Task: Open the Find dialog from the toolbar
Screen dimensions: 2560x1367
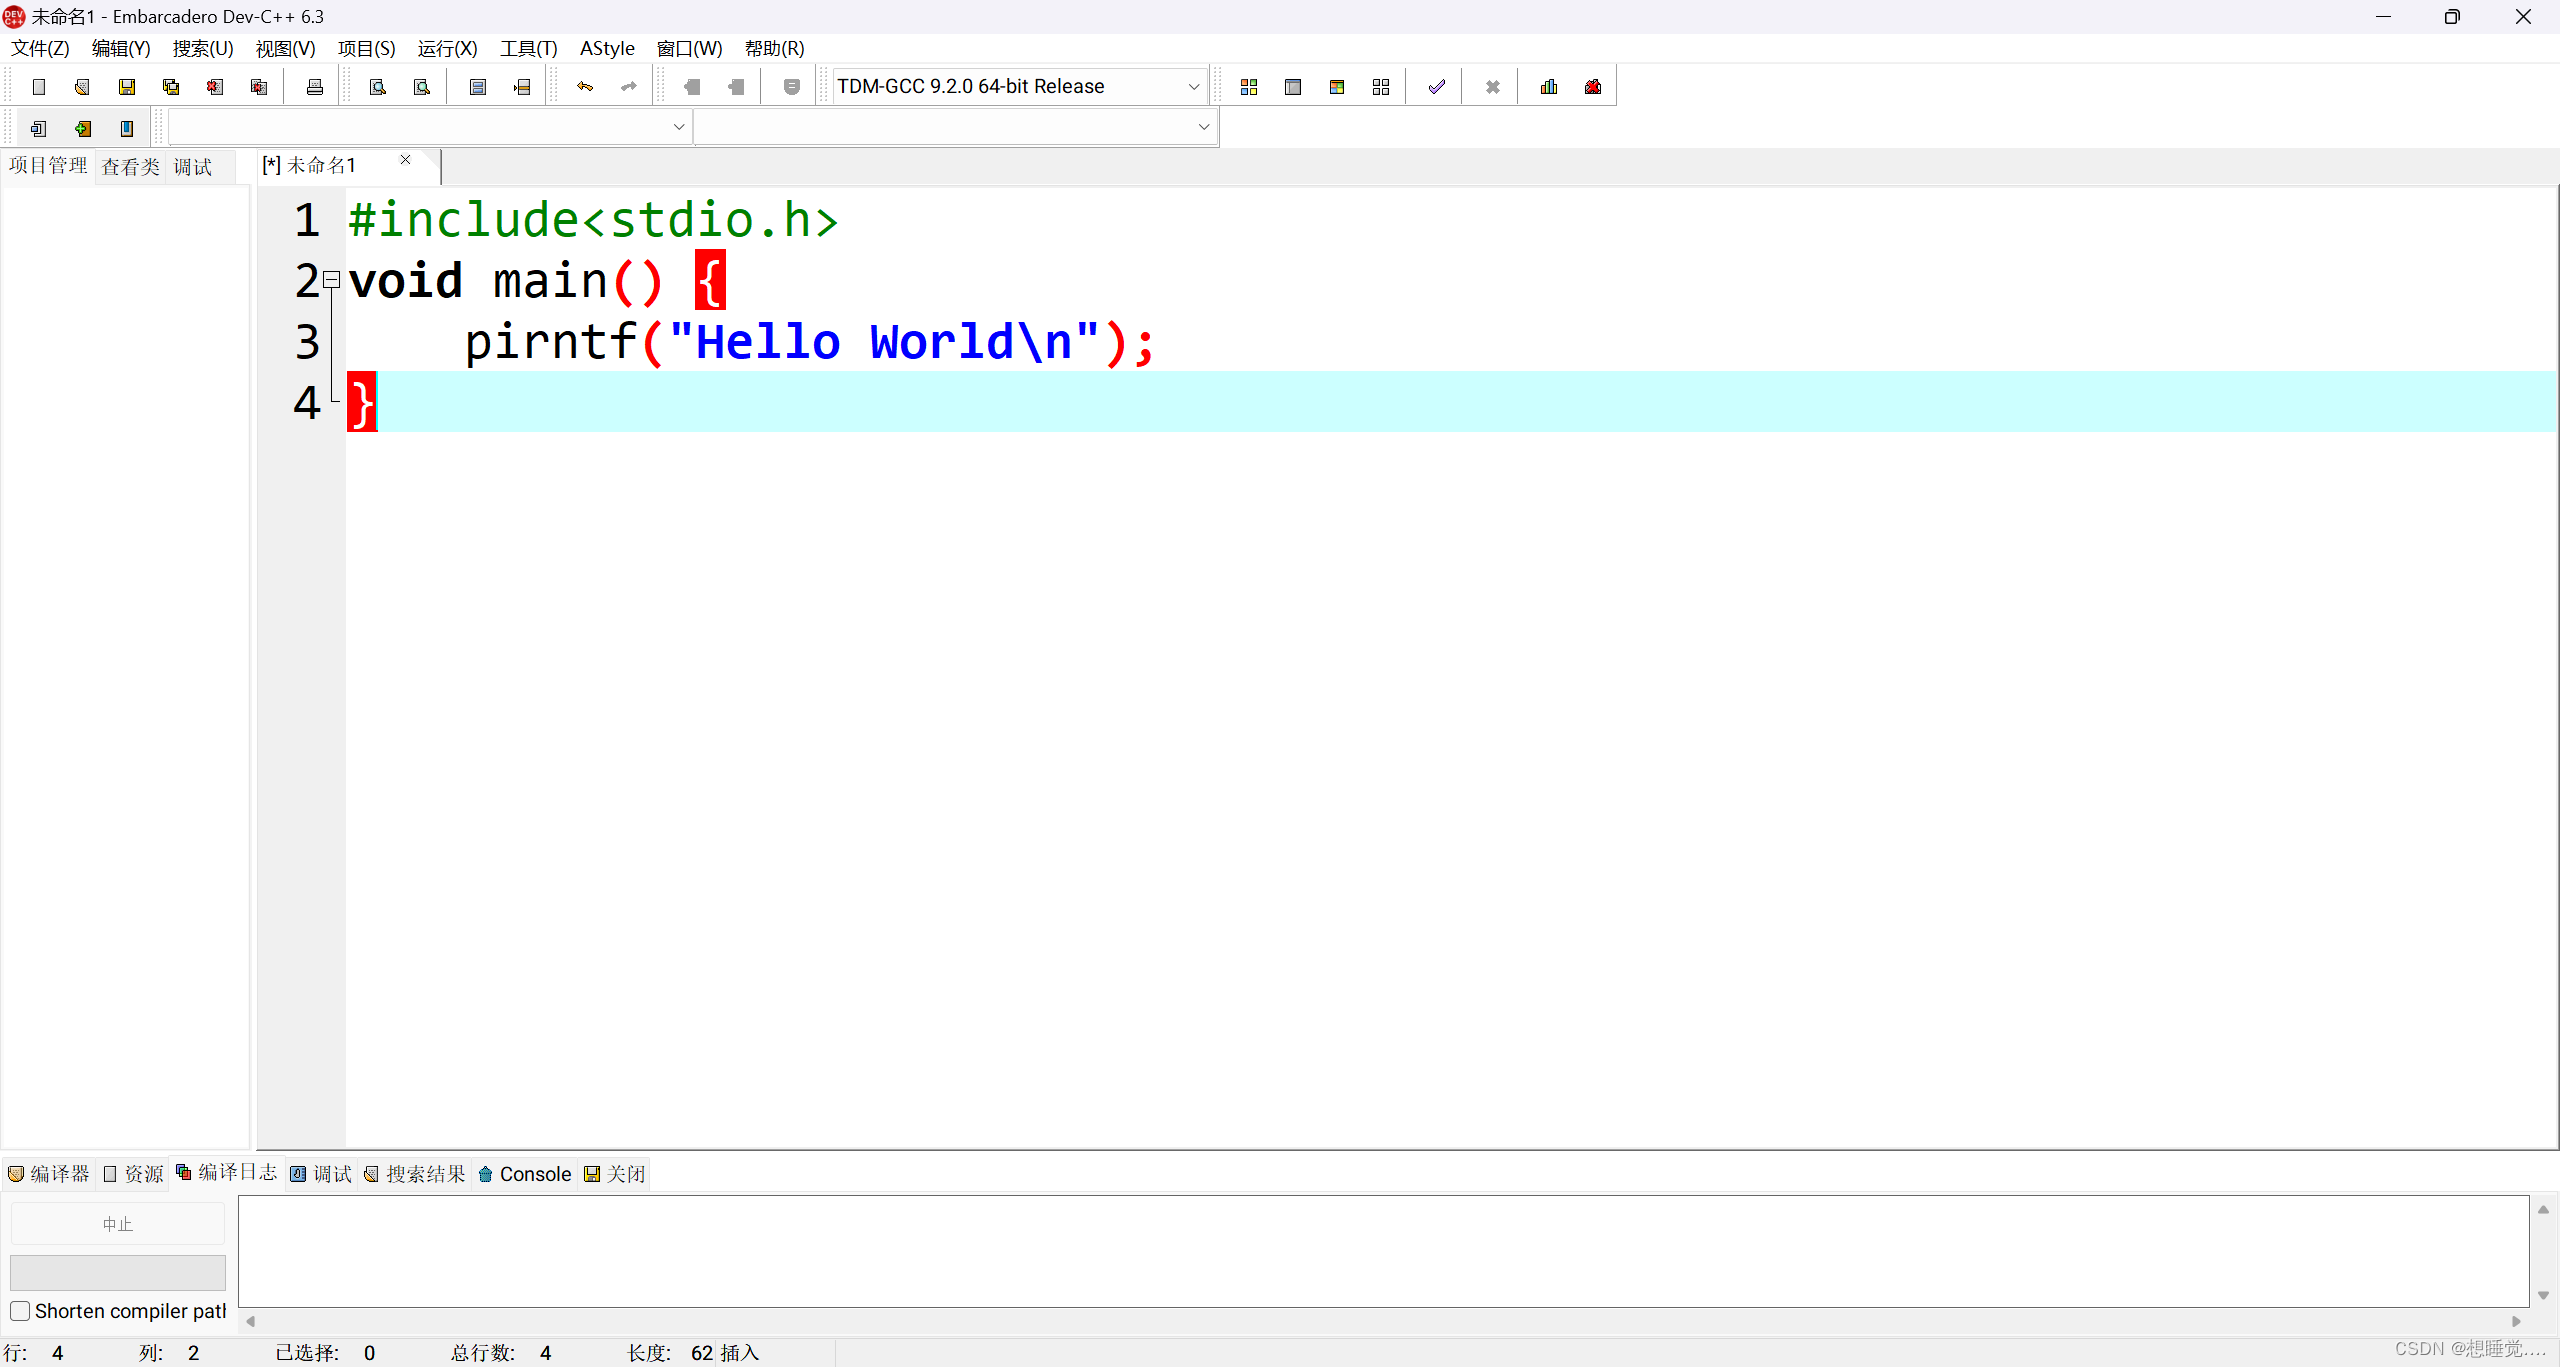Action: (x=377, y=86)
